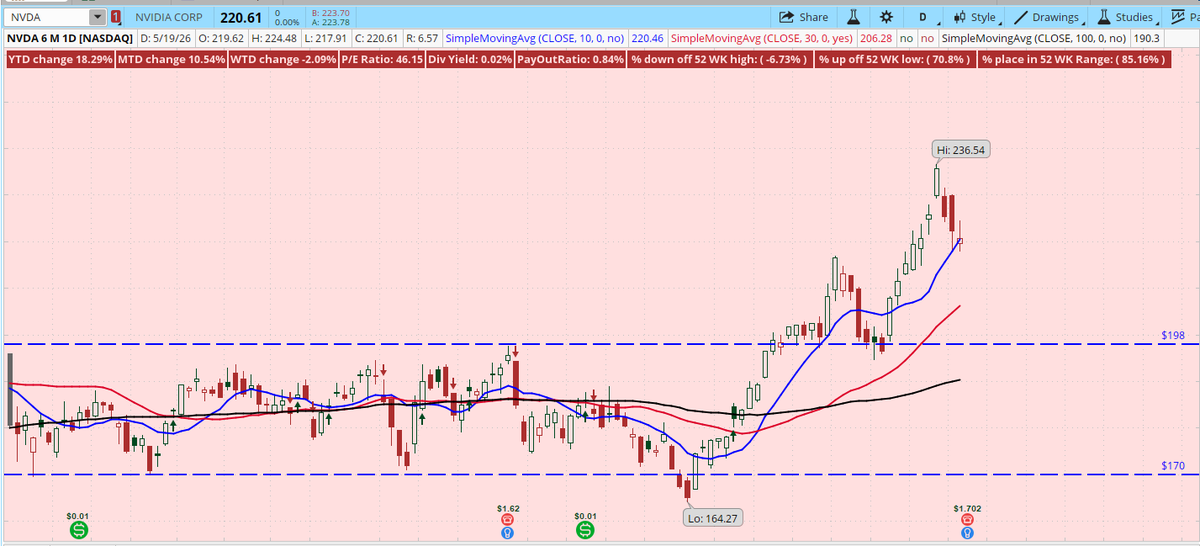This screenshot has width=1200, height=546.
Task: Click the second green $0.01 dividend icon
Action: click(x=586, y=528)
